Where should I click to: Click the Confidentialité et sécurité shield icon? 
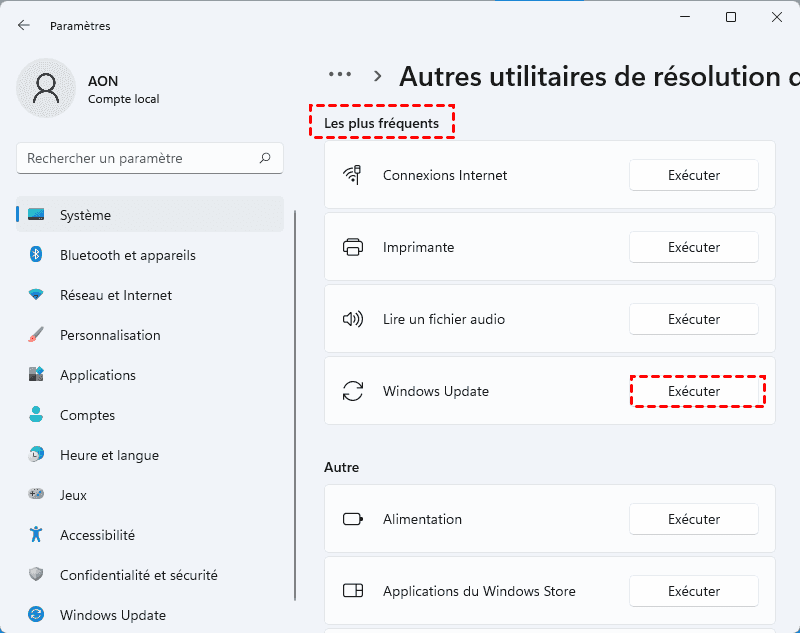(x=36, y=575)
